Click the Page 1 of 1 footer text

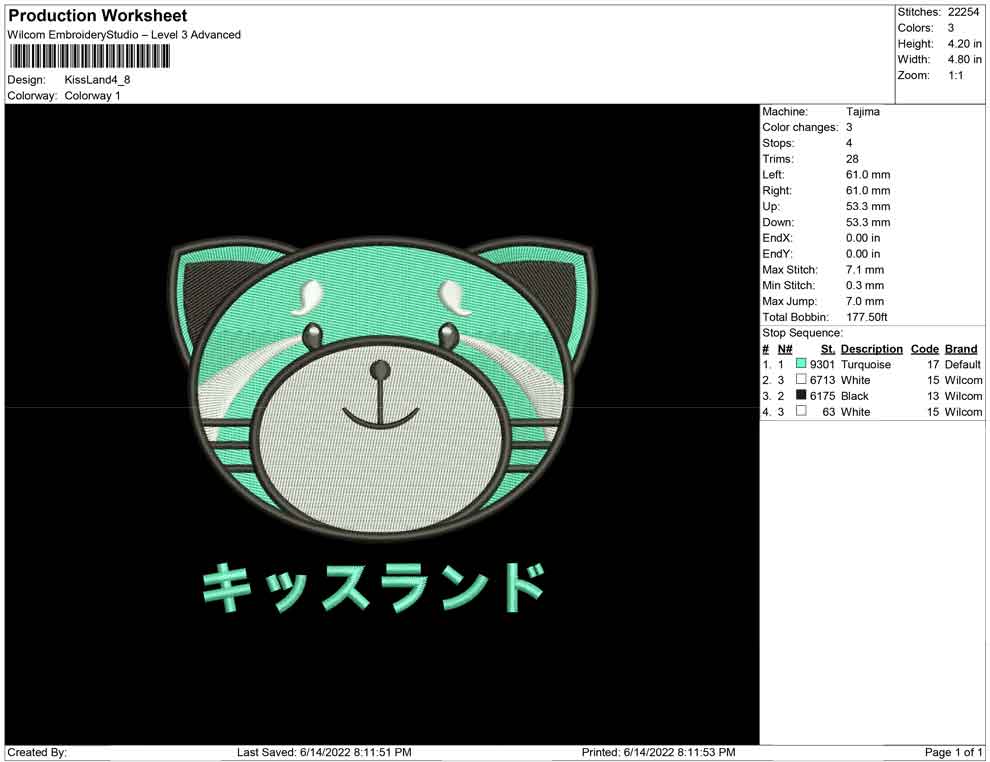(954, 752)
